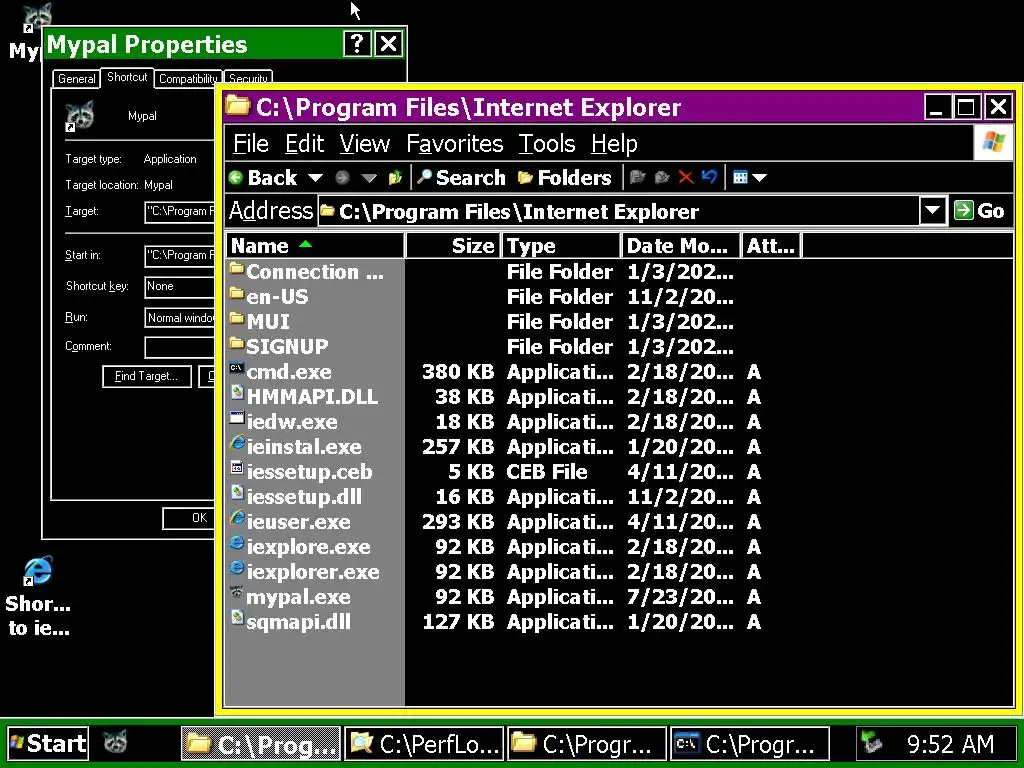Click the help question mark button in Properties

[x=357, y=44]
